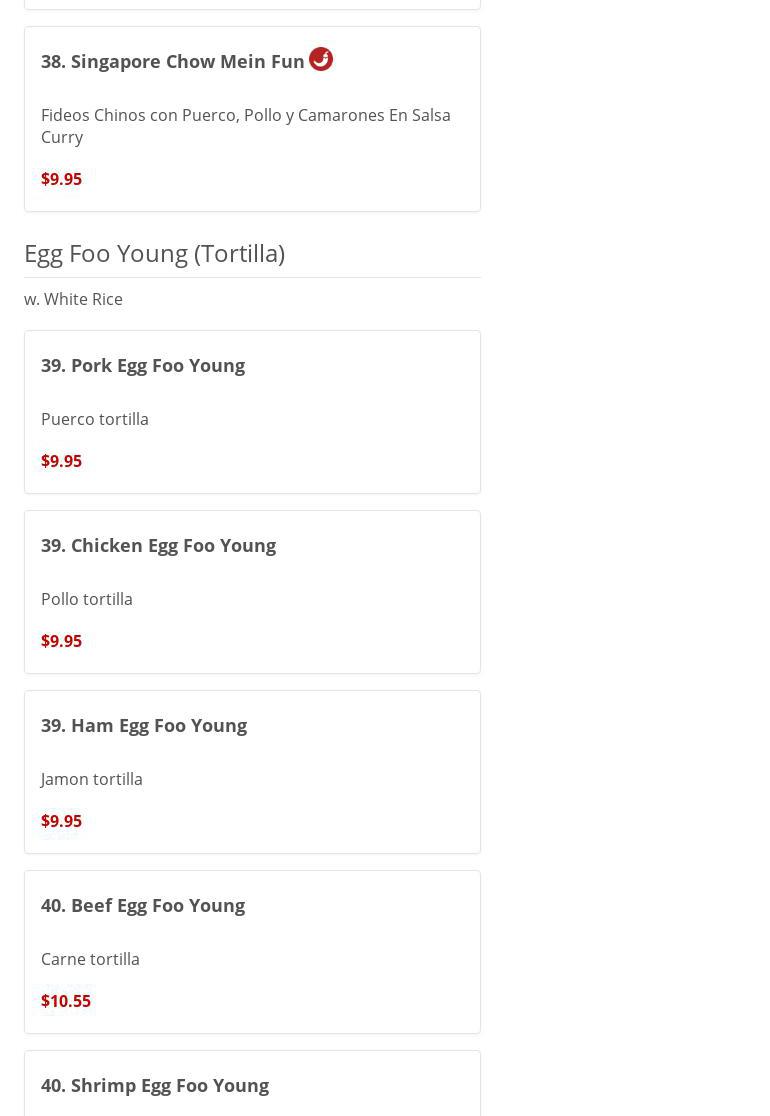Click the Jamon tortilla description
Image resolution: width=770 pixels, height=1116 pixels.
tap(92, 779)
